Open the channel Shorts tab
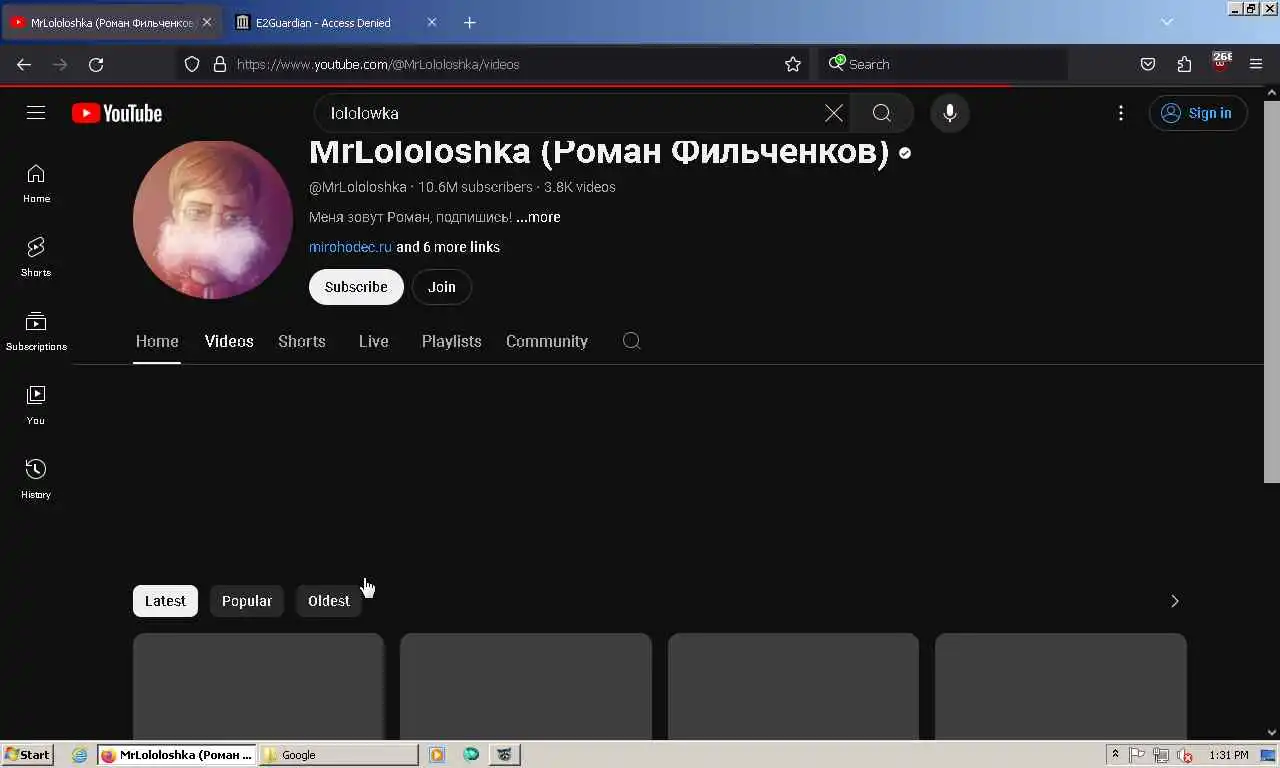The width and height of the screenshot is (1280, 768). (302, 341)
